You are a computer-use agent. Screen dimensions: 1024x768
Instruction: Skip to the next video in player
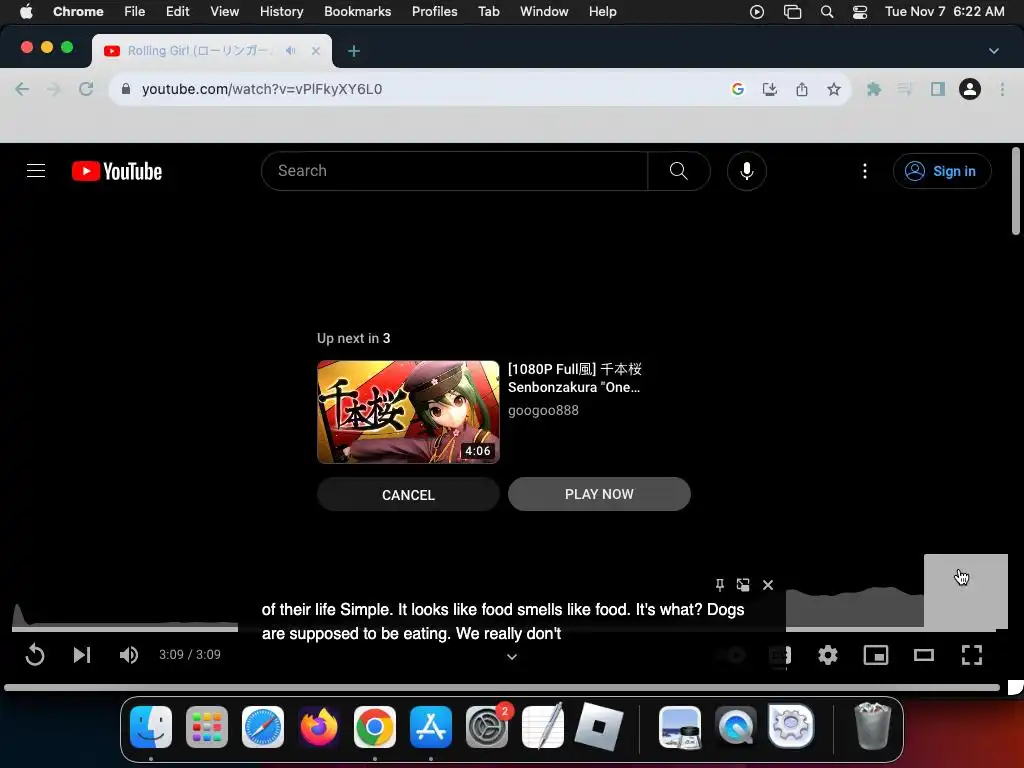tap(82, 655)
